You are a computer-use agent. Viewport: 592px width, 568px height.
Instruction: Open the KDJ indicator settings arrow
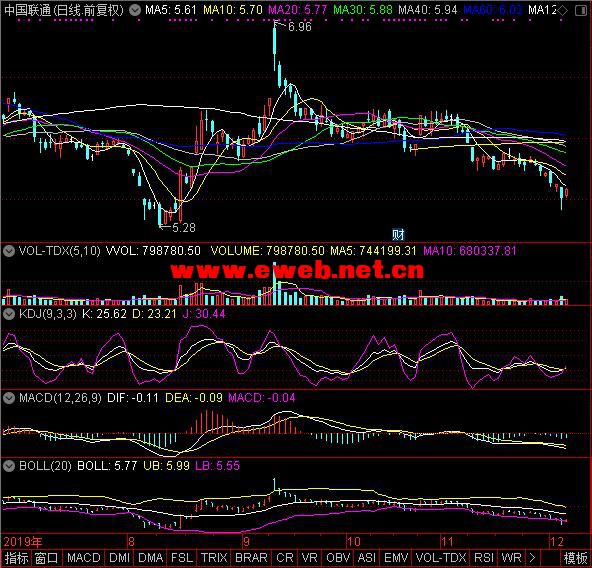pos(9,314)
